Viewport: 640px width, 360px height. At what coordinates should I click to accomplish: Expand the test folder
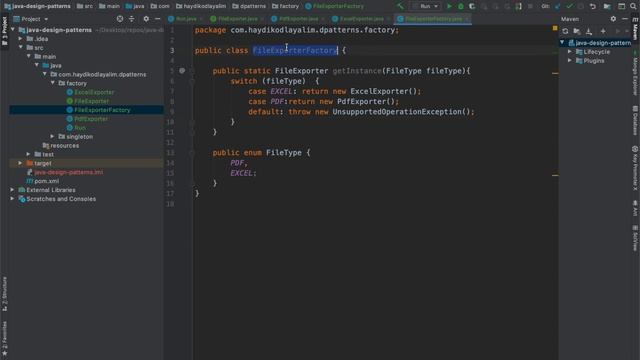29,154
